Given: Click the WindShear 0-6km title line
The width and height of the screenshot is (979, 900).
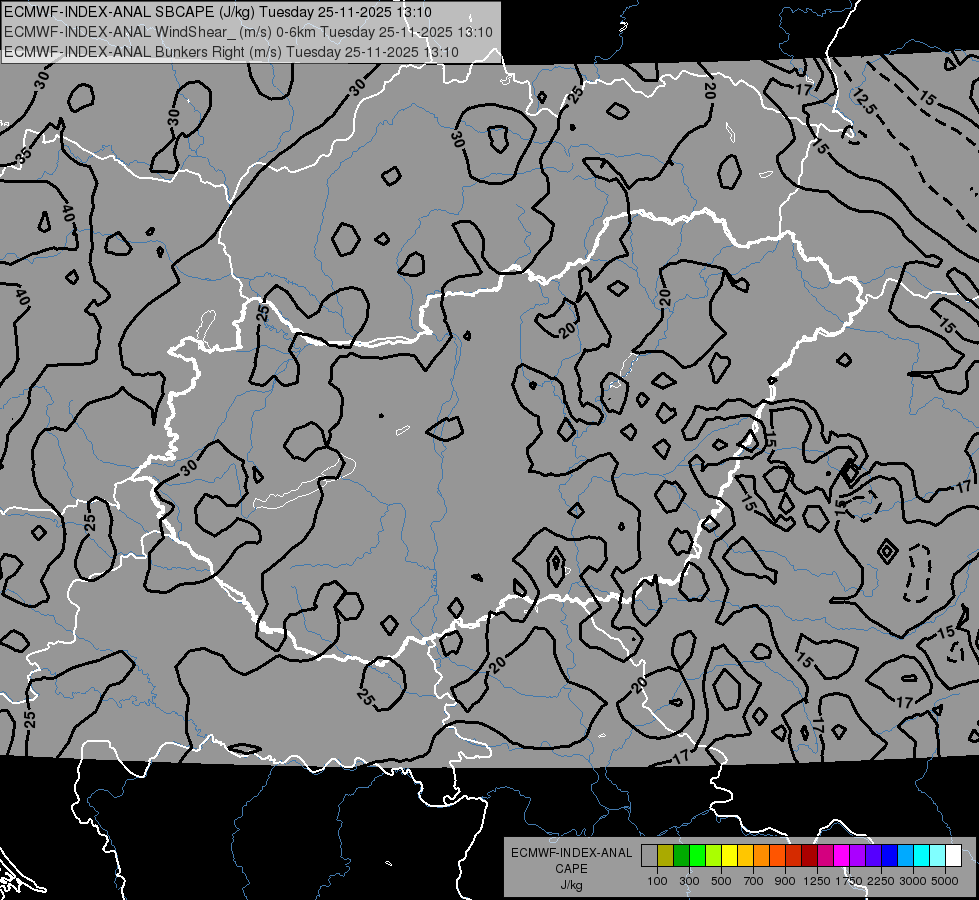Looking at the screenshot, I should coord(248,32).
